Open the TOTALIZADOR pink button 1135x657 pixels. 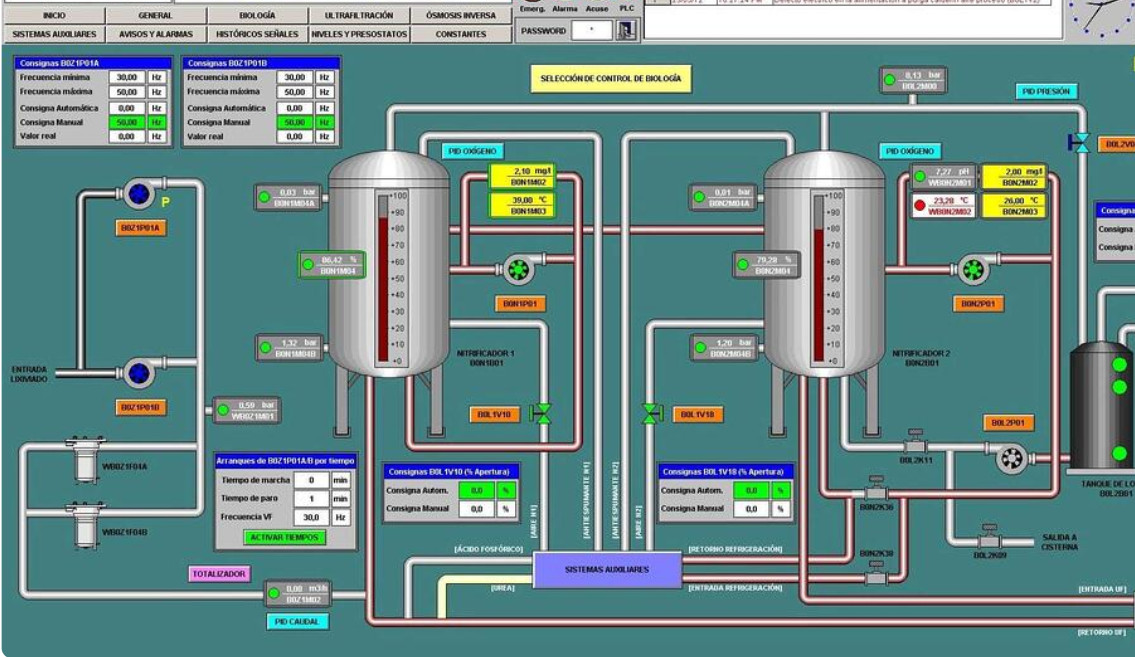218,574
